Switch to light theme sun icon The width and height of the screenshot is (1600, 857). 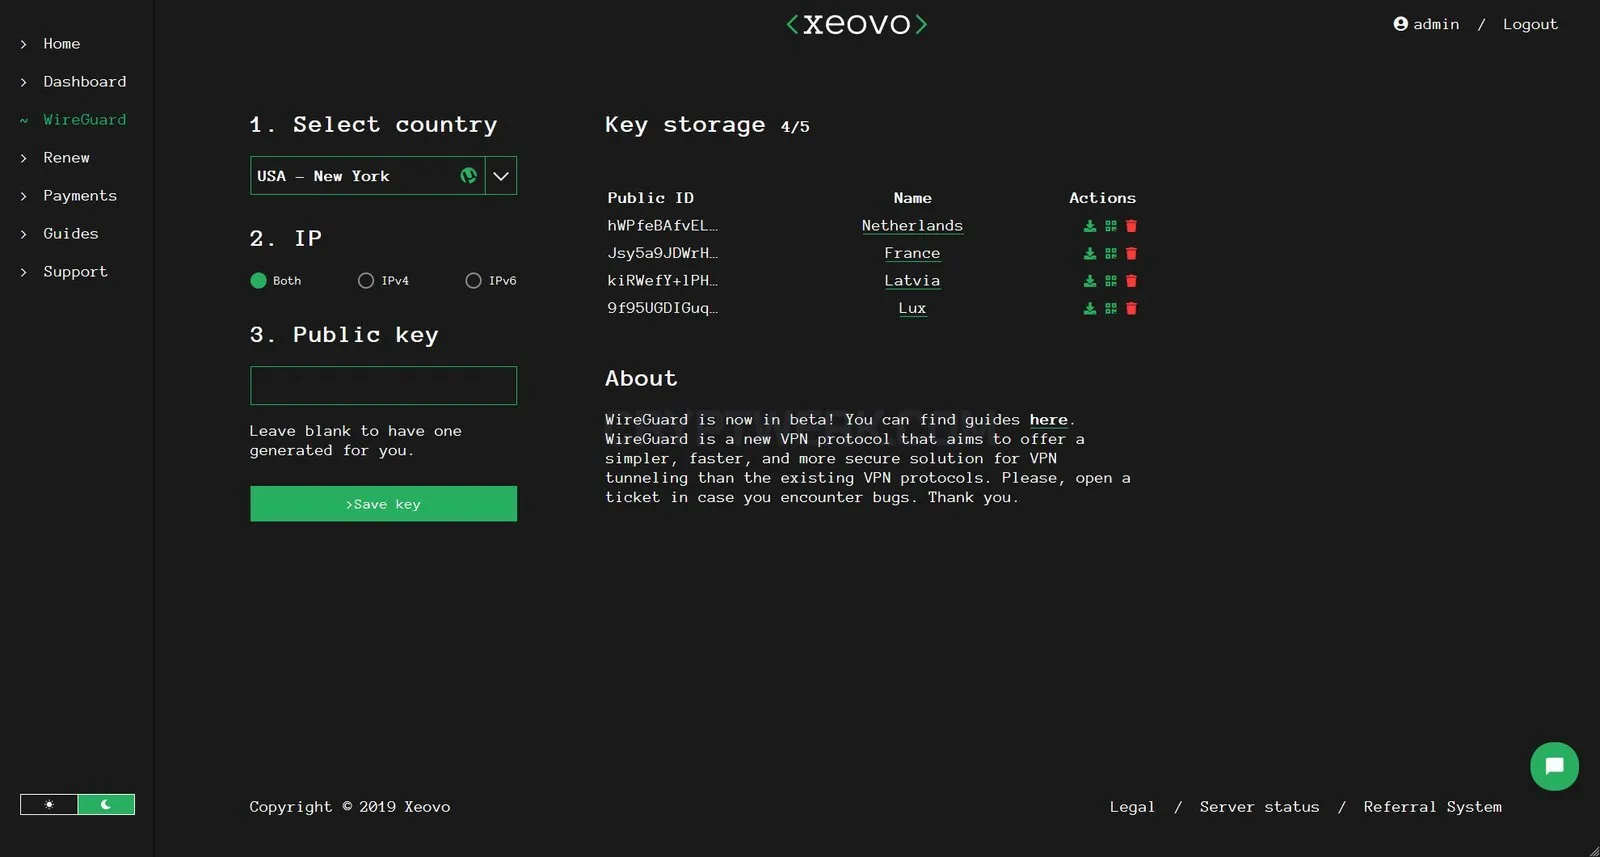pos(49,805)
